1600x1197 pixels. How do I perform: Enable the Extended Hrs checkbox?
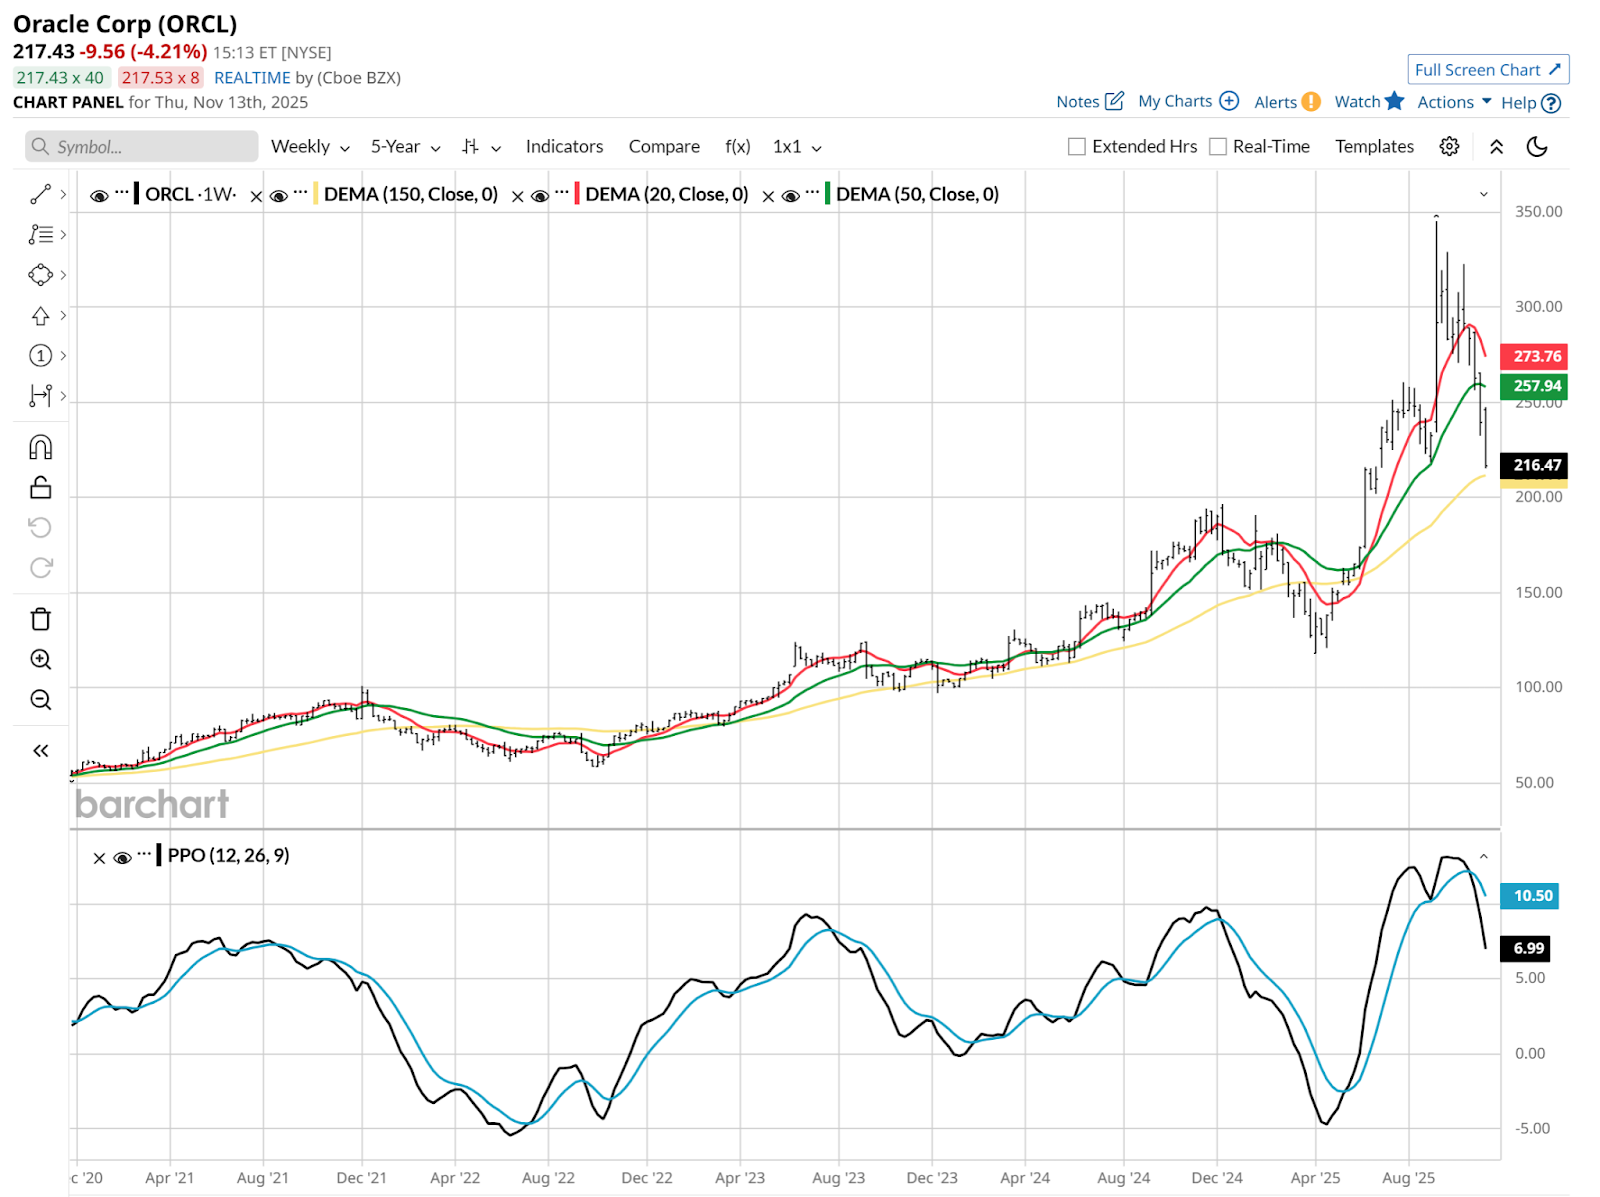(x=1077, y=147)
